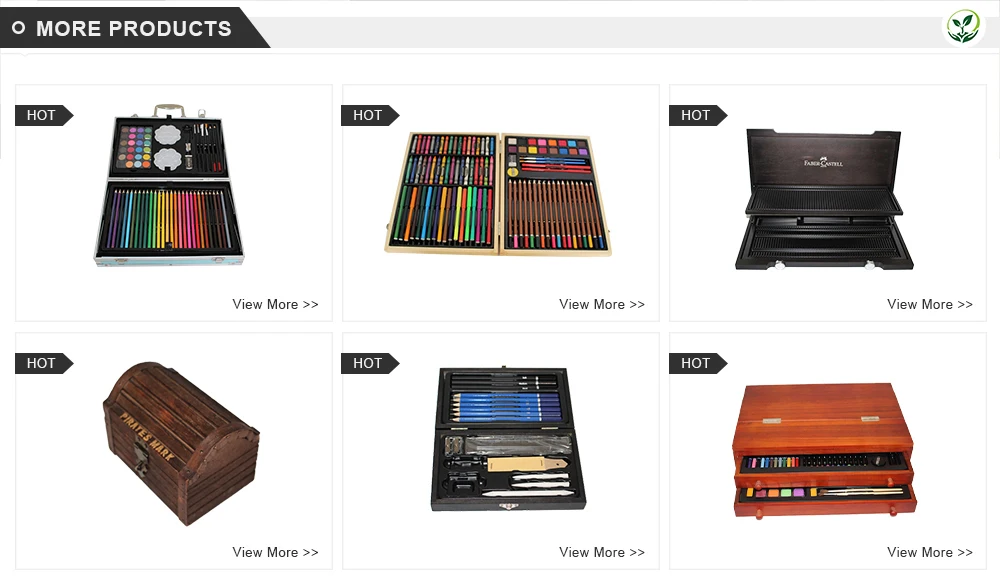Click the green leaf logo icon
The height and width of the screenshot is (584, 1000).
pos(963,27)
